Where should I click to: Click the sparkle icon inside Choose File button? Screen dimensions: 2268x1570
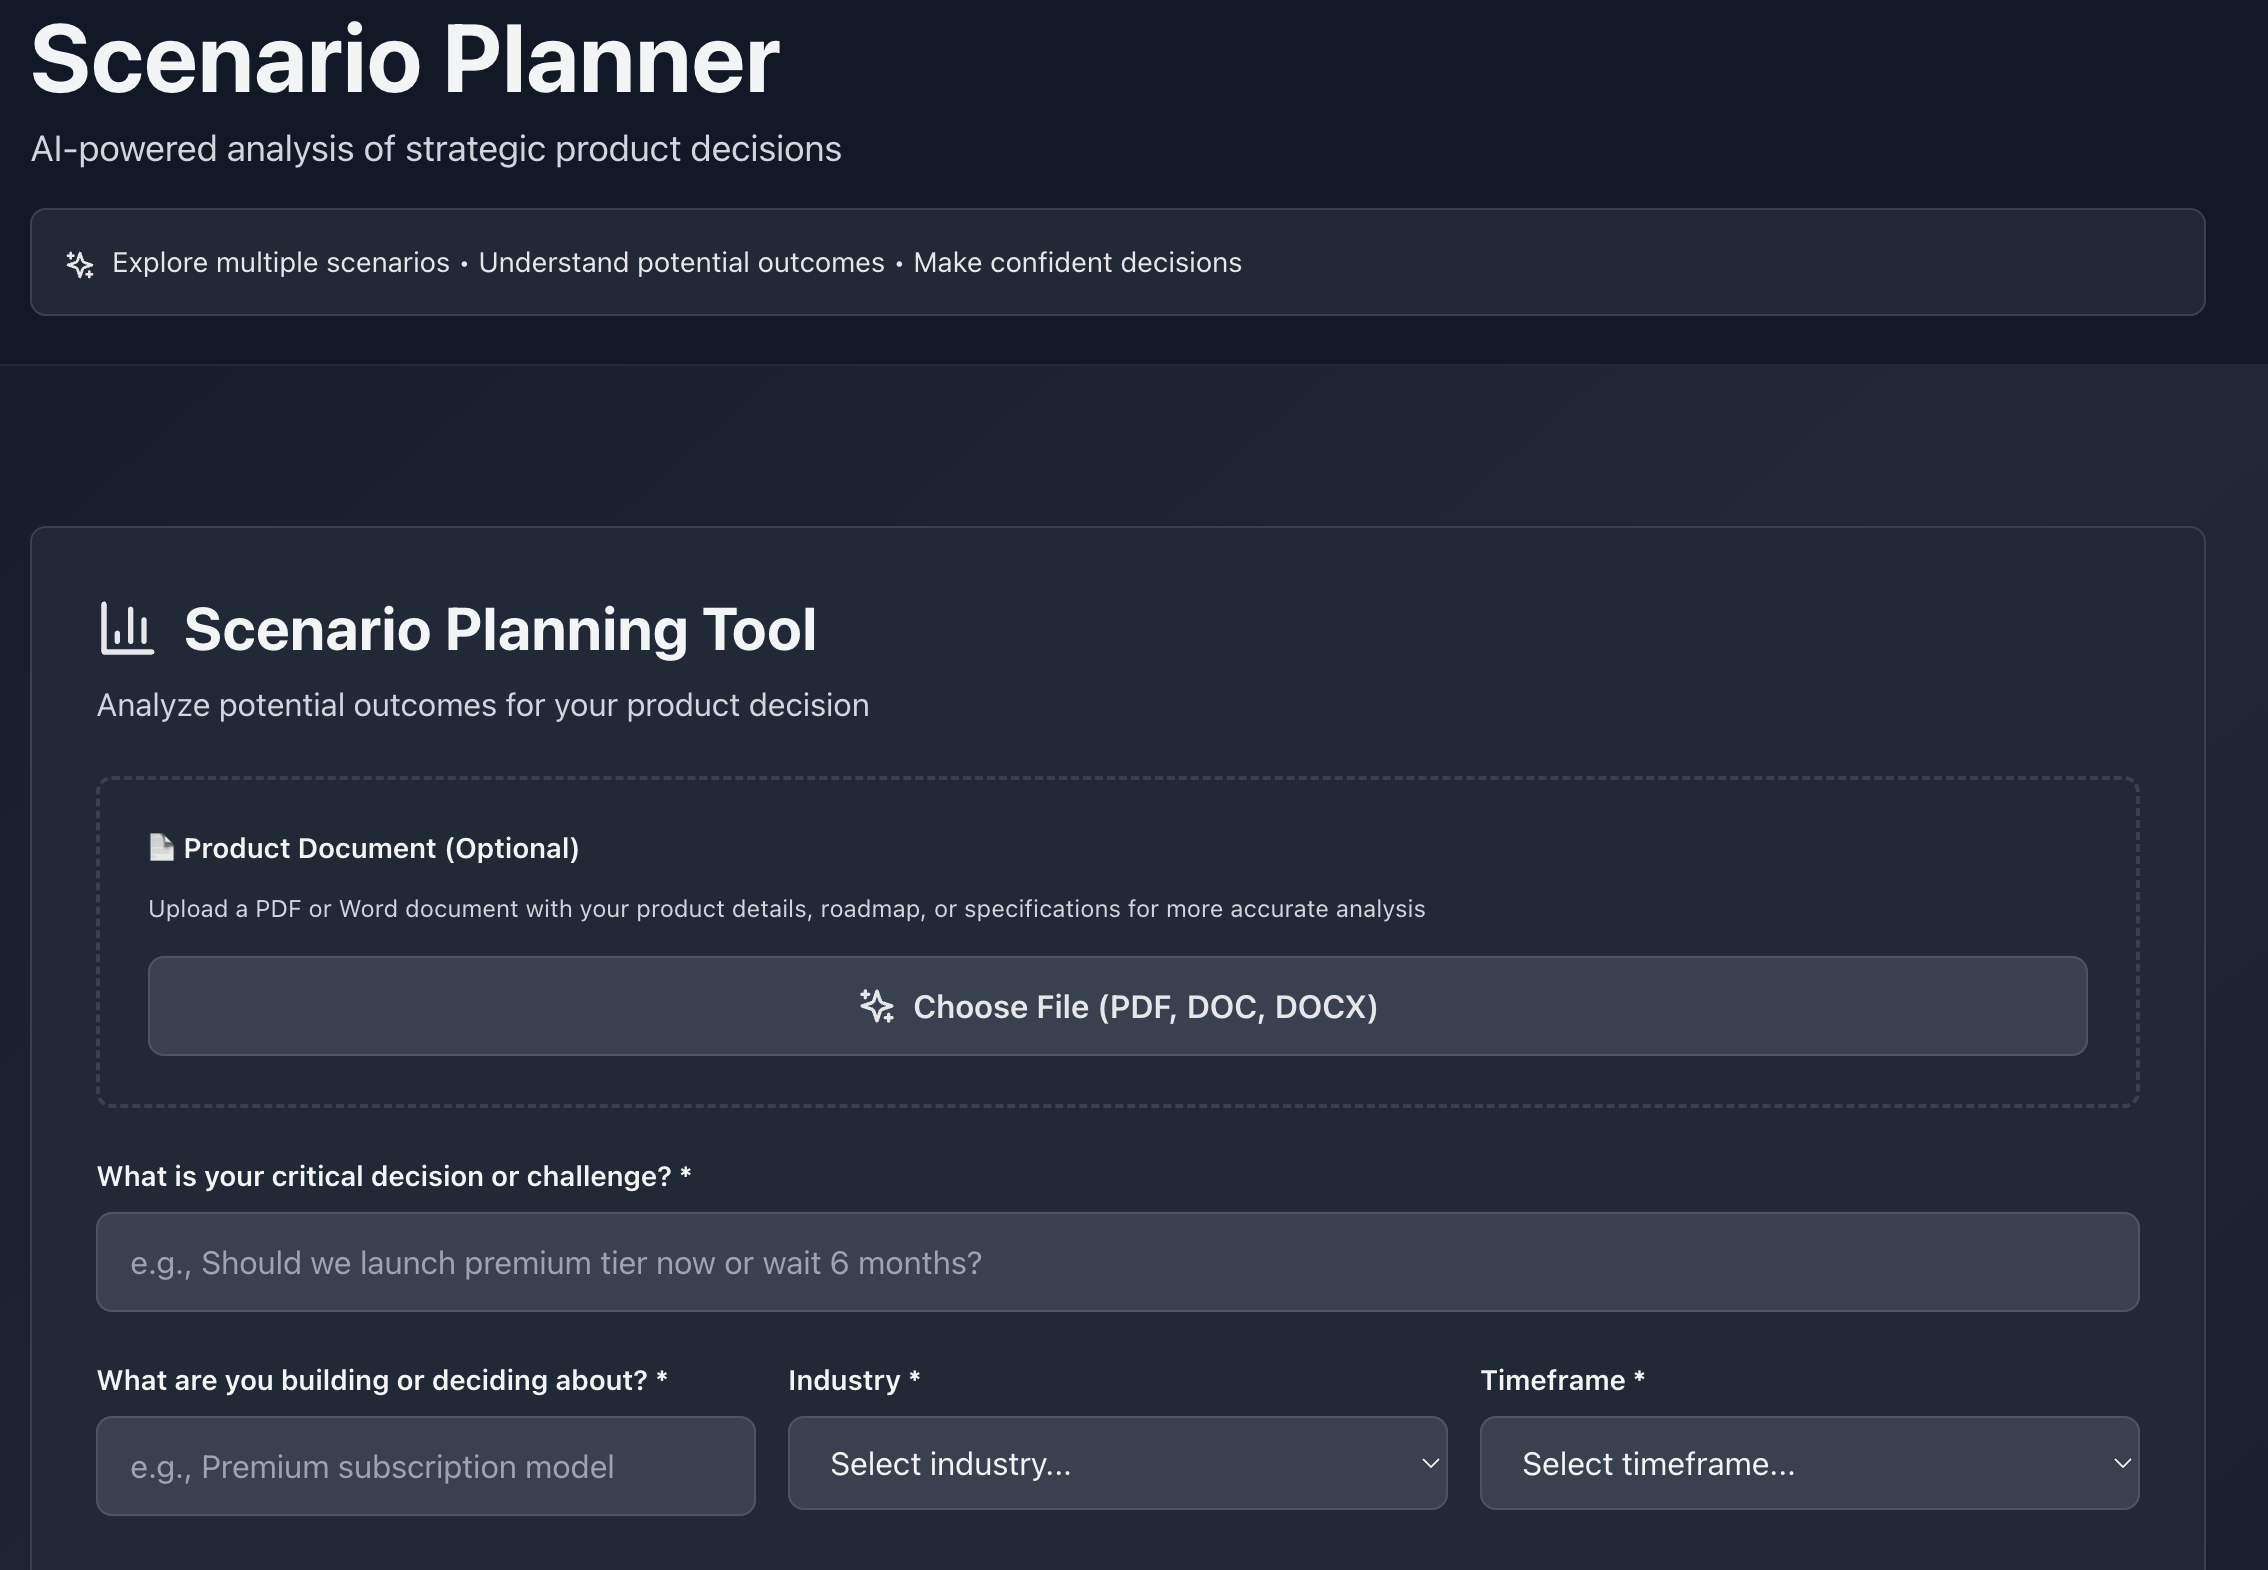point(877,1006)
